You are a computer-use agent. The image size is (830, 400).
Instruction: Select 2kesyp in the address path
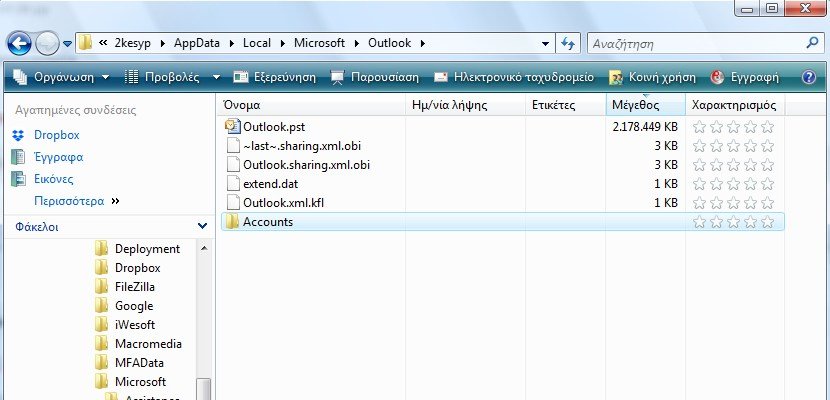132,43
